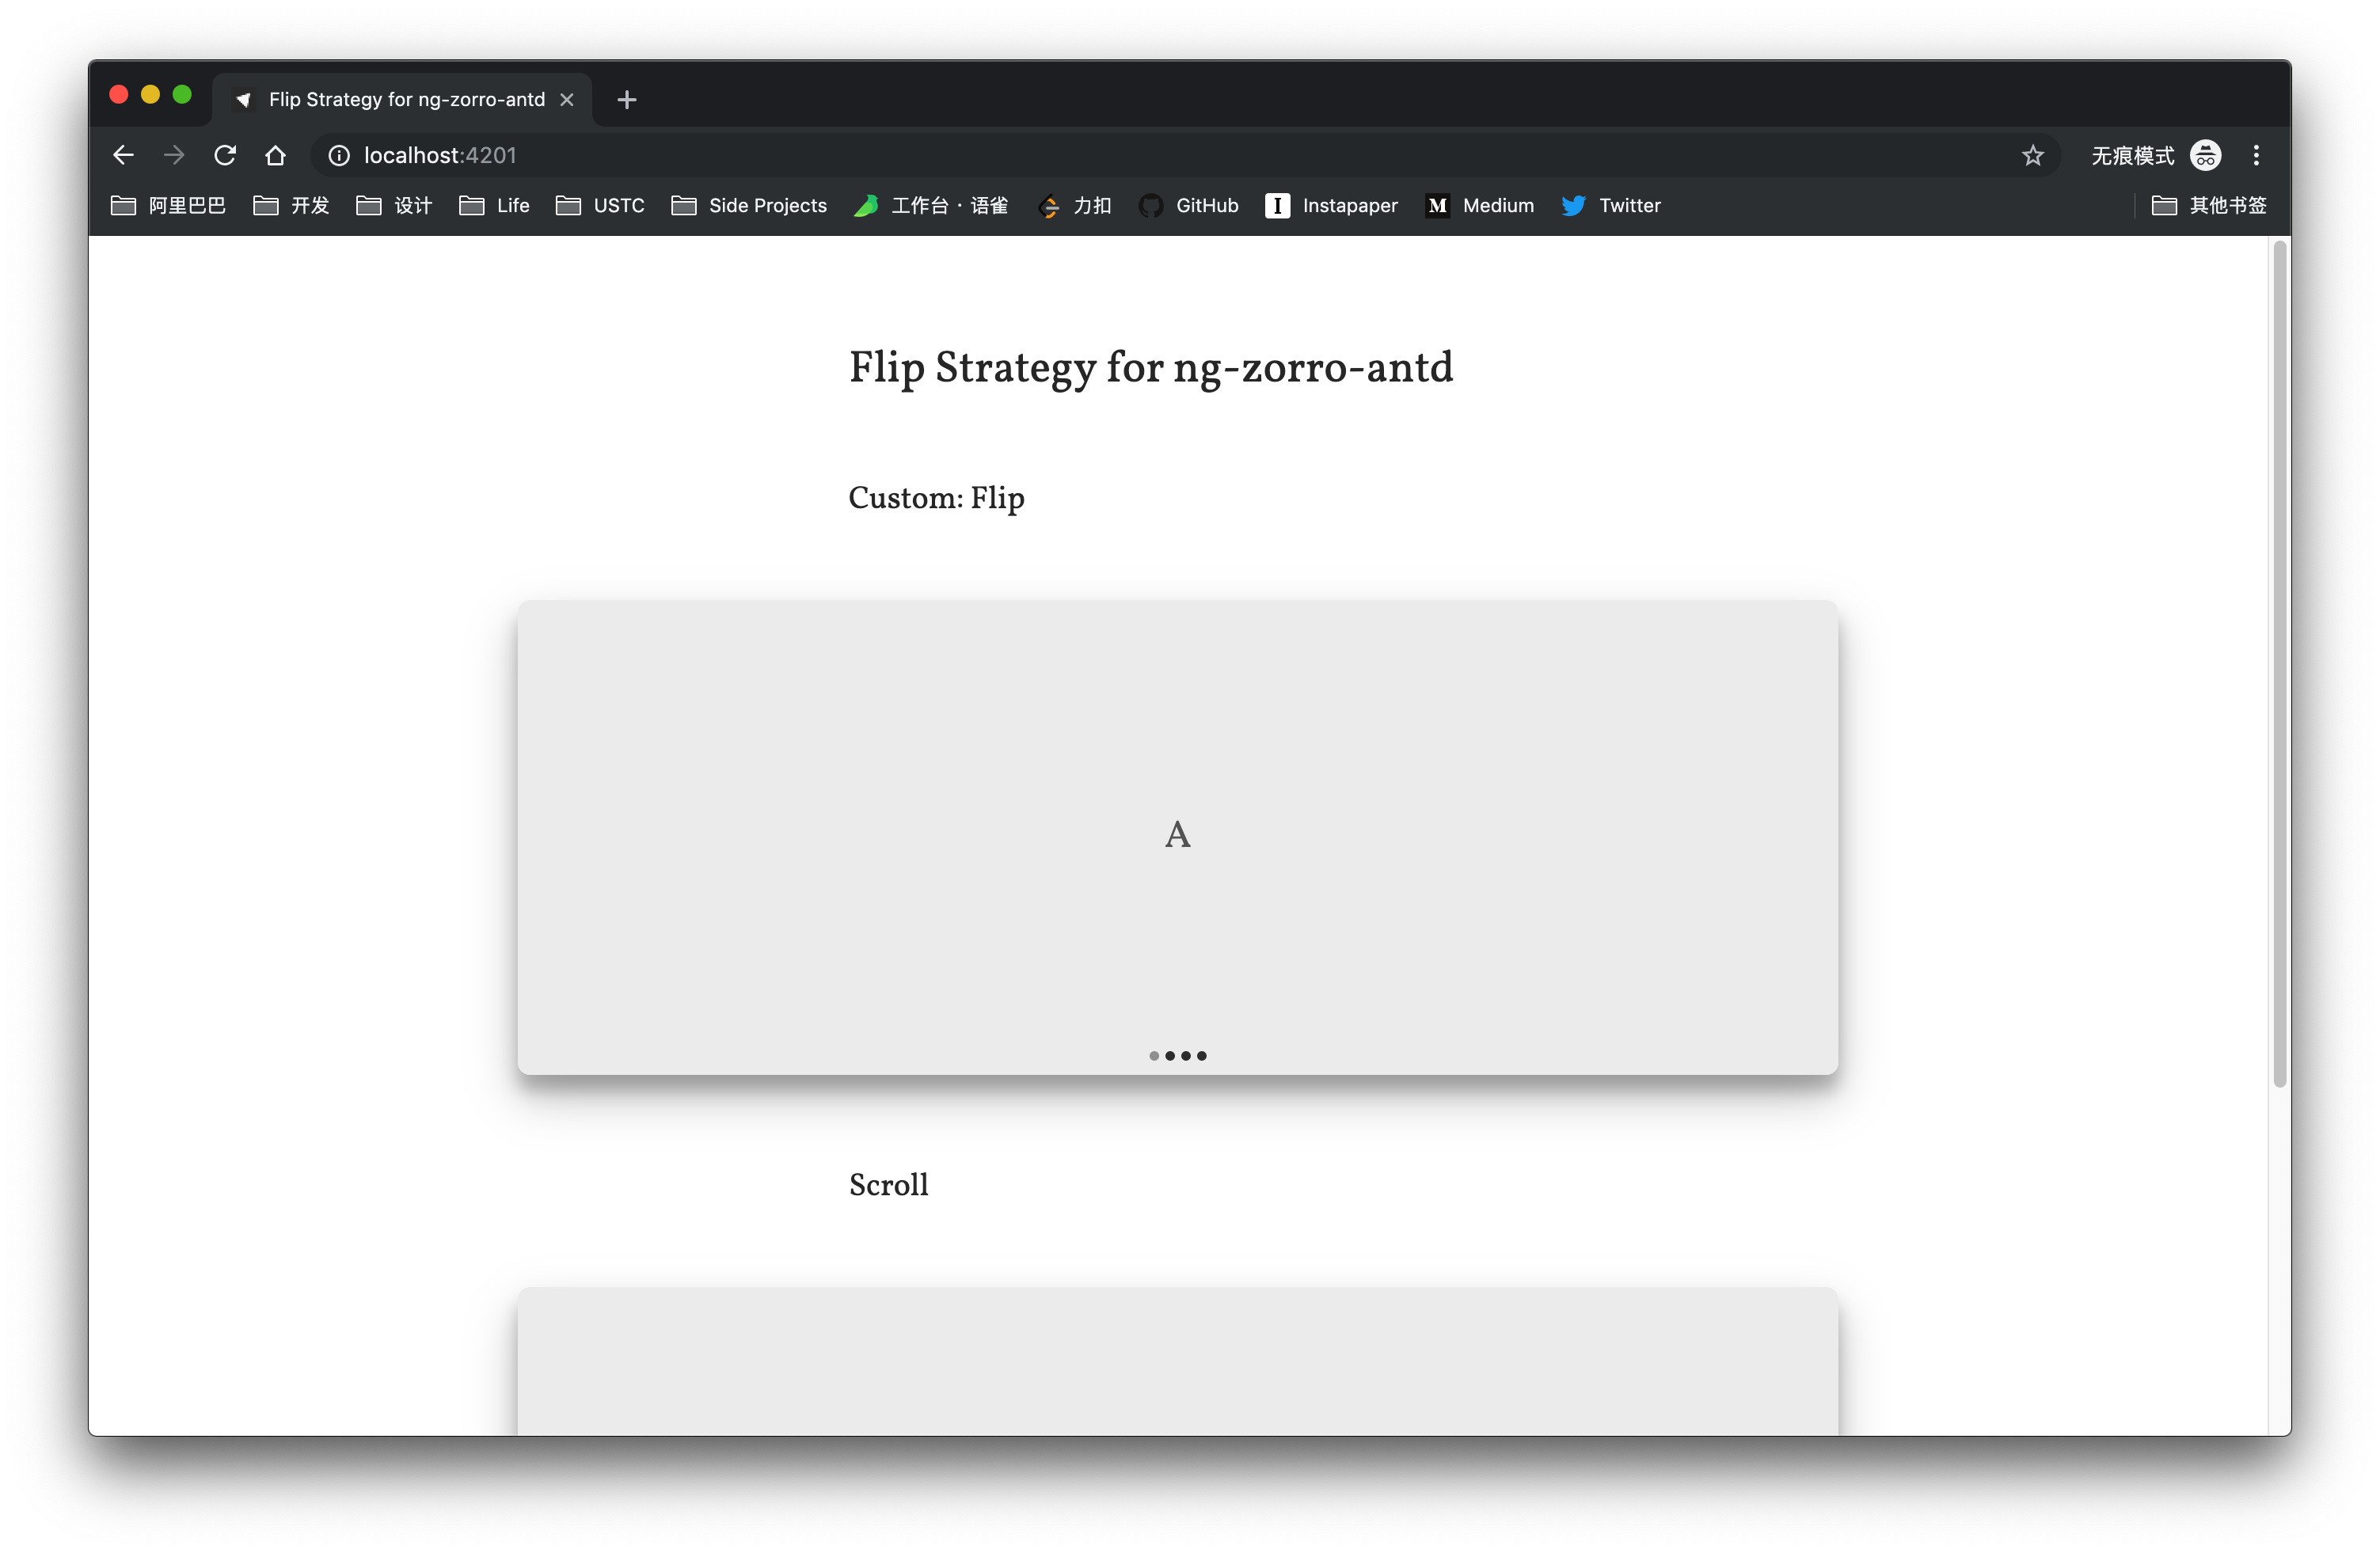Open a new tab with plus button
This screenshot has height=1553, width=2380.
(627, 99)
